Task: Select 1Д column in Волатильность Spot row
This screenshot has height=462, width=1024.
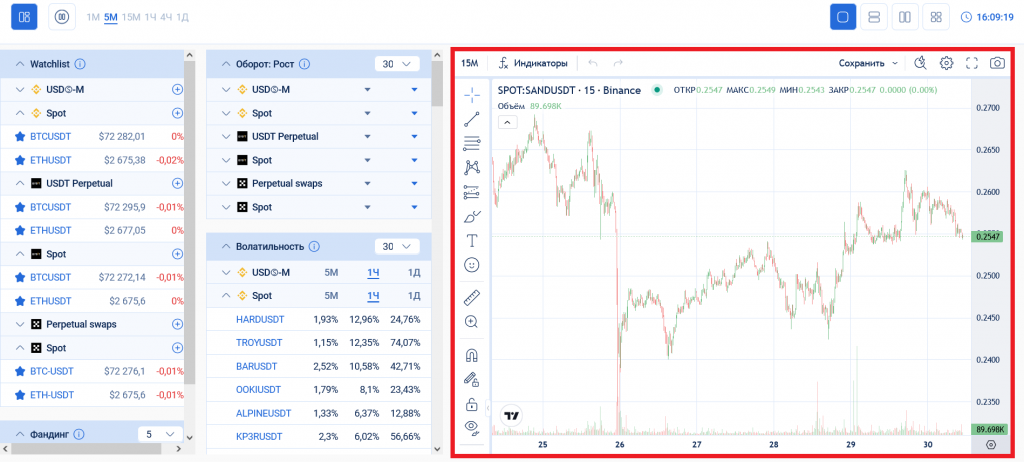Action: 414,295
